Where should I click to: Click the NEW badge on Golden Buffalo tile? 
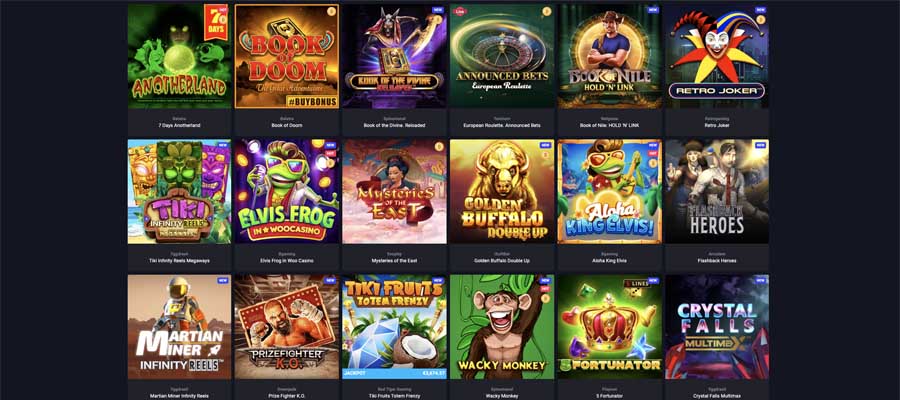pyautogui.click(x=545, y=145)
